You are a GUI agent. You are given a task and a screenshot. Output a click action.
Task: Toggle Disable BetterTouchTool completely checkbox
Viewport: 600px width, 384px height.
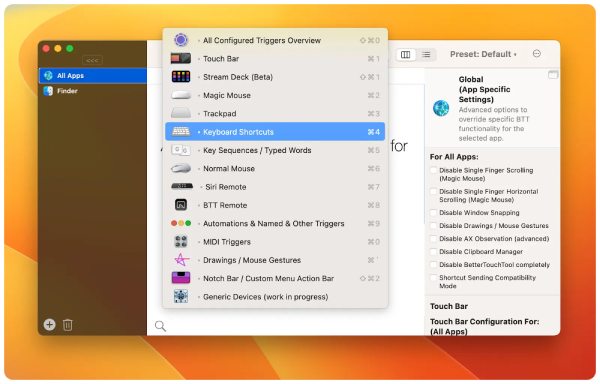[434, 265]
